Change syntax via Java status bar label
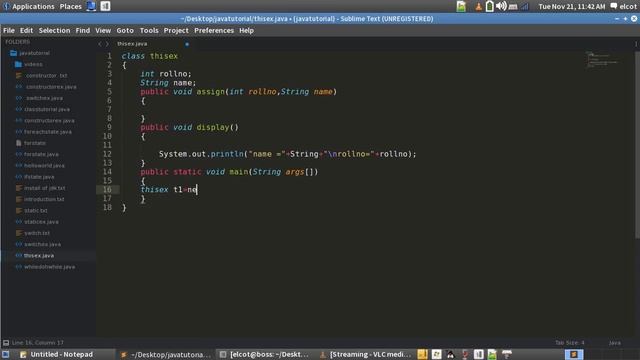The image size is (640, 360). pyautogui.click(x=614, y=343)
